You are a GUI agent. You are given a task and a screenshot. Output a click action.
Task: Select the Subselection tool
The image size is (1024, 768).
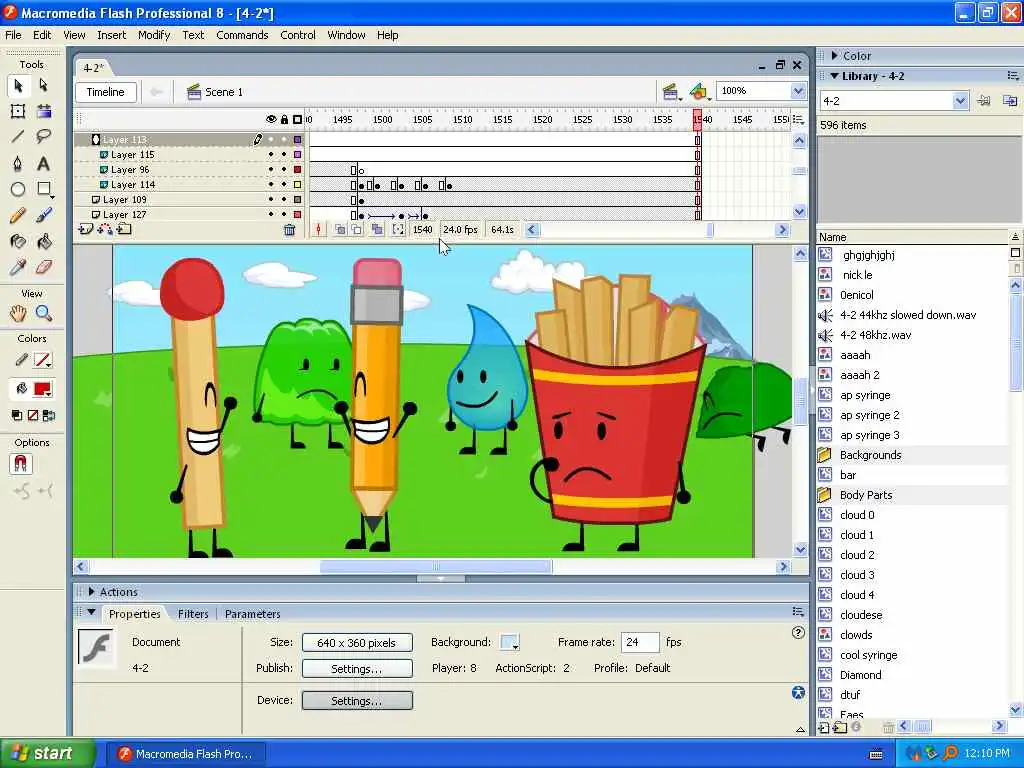click(x=44, y=86)
